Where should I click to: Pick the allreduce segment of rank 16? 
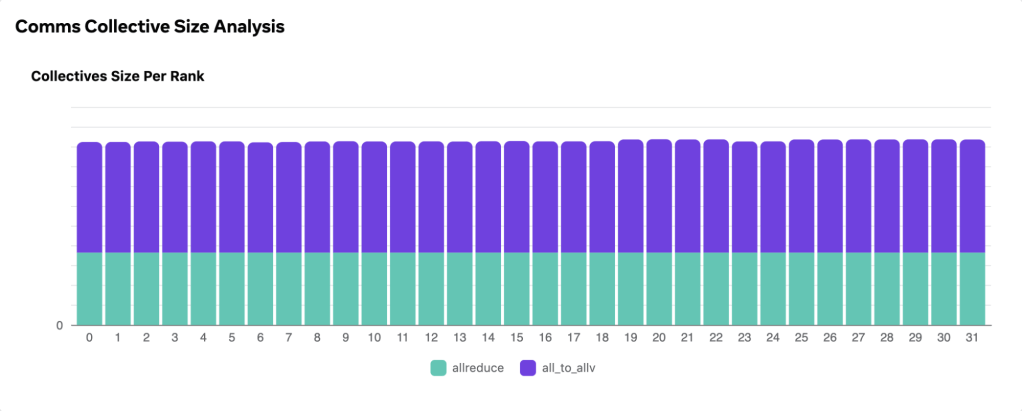pyautogui.click(x=545, y=288)
